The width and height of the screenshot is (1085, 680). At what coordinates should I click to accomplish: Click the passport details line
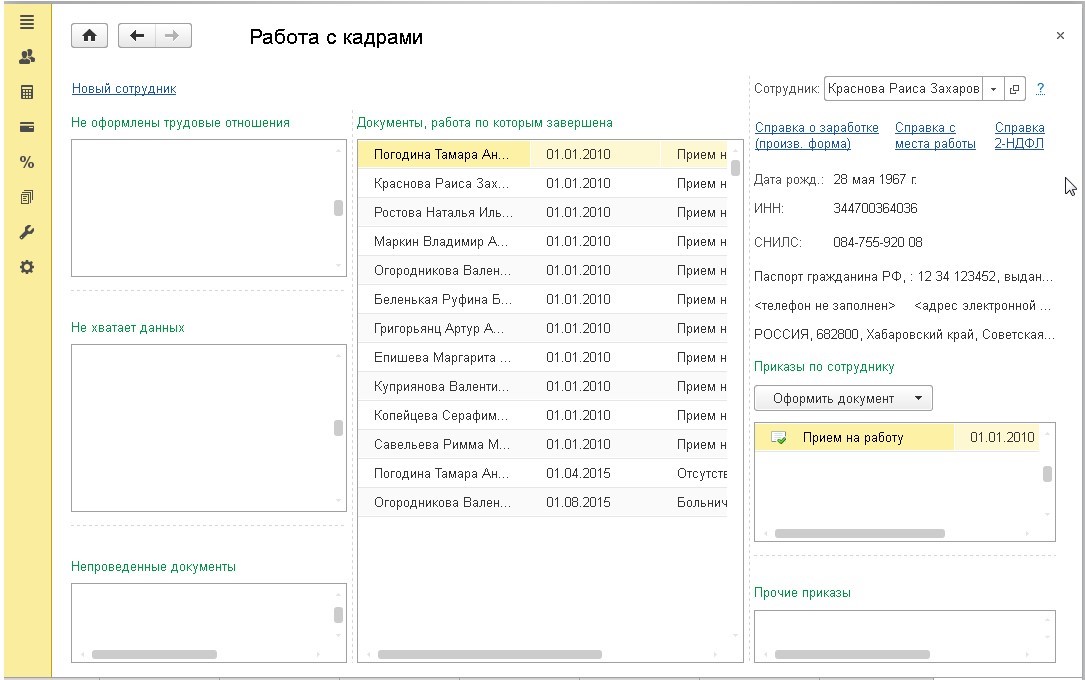[x=904, y=277]
